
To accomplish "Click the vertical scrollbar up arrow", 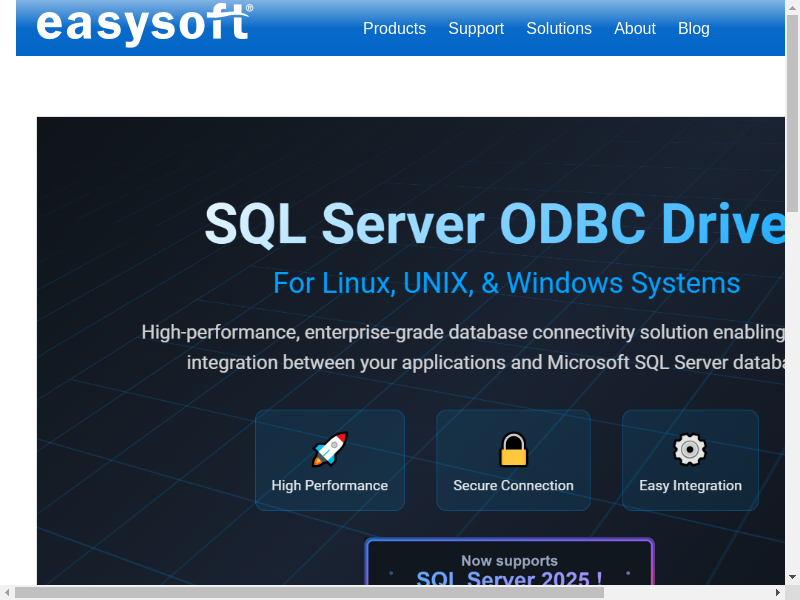I will 792,7.
